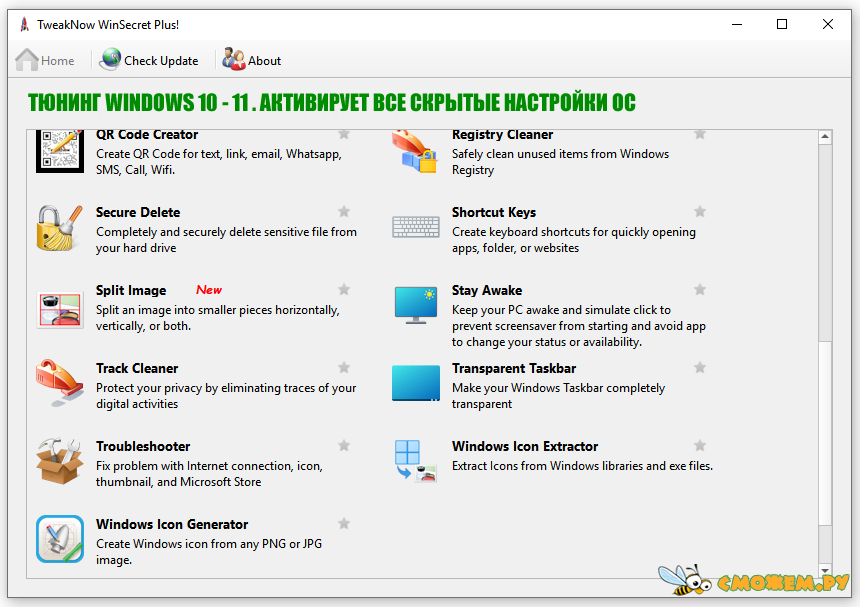
Task: Star the Windows Icon Extractor tool
Action: click(700, 445)
